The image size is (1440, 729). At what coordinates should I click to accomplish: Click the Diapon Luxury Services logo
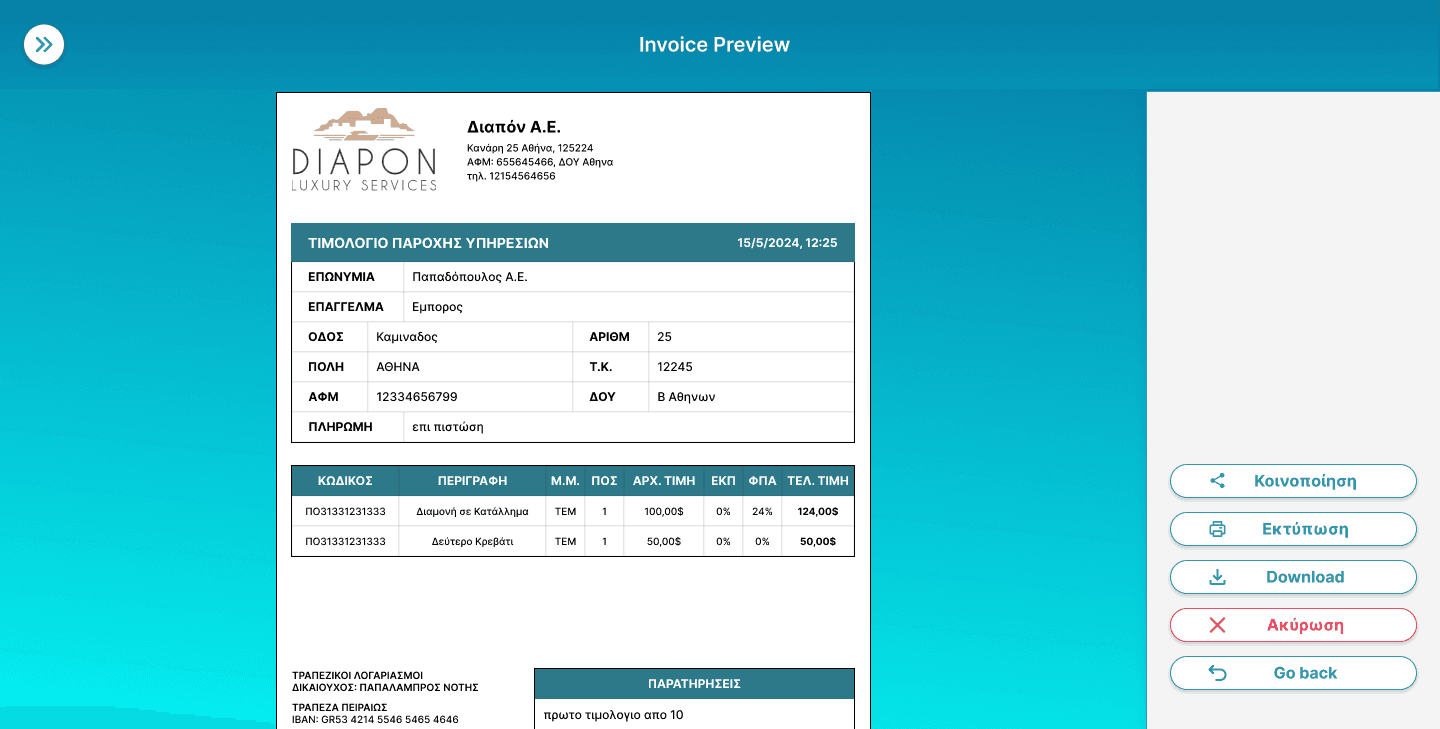[x=364, y=150]
